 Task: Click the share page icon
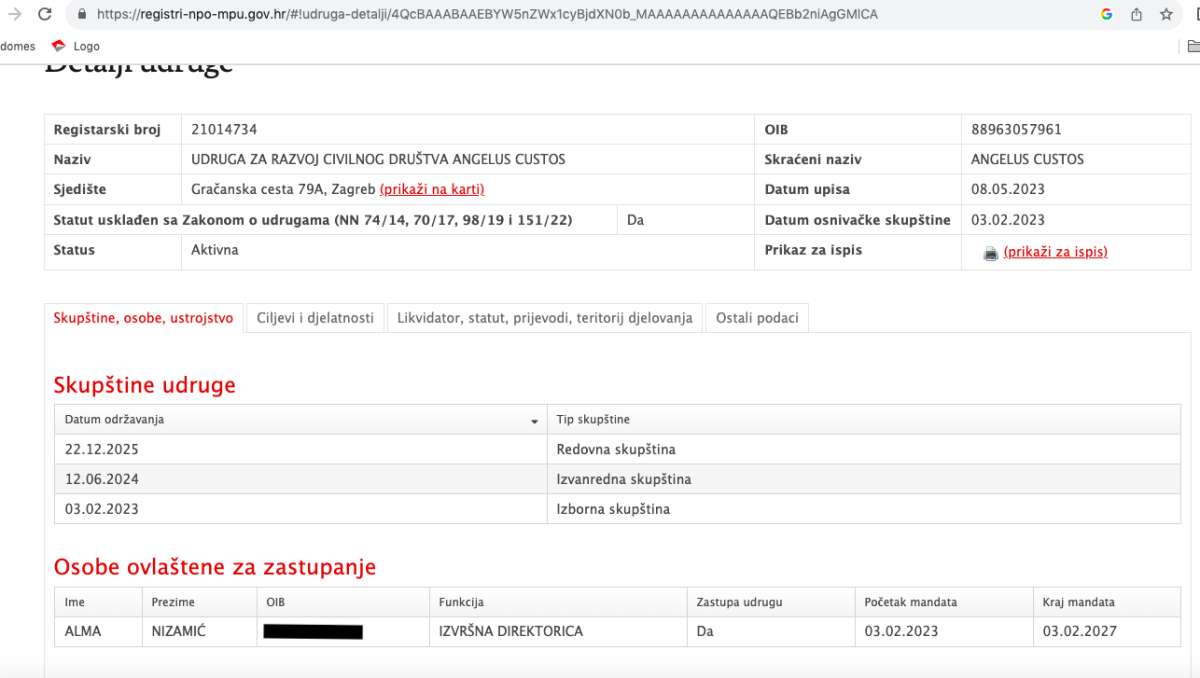click(x=1136, y=15)
